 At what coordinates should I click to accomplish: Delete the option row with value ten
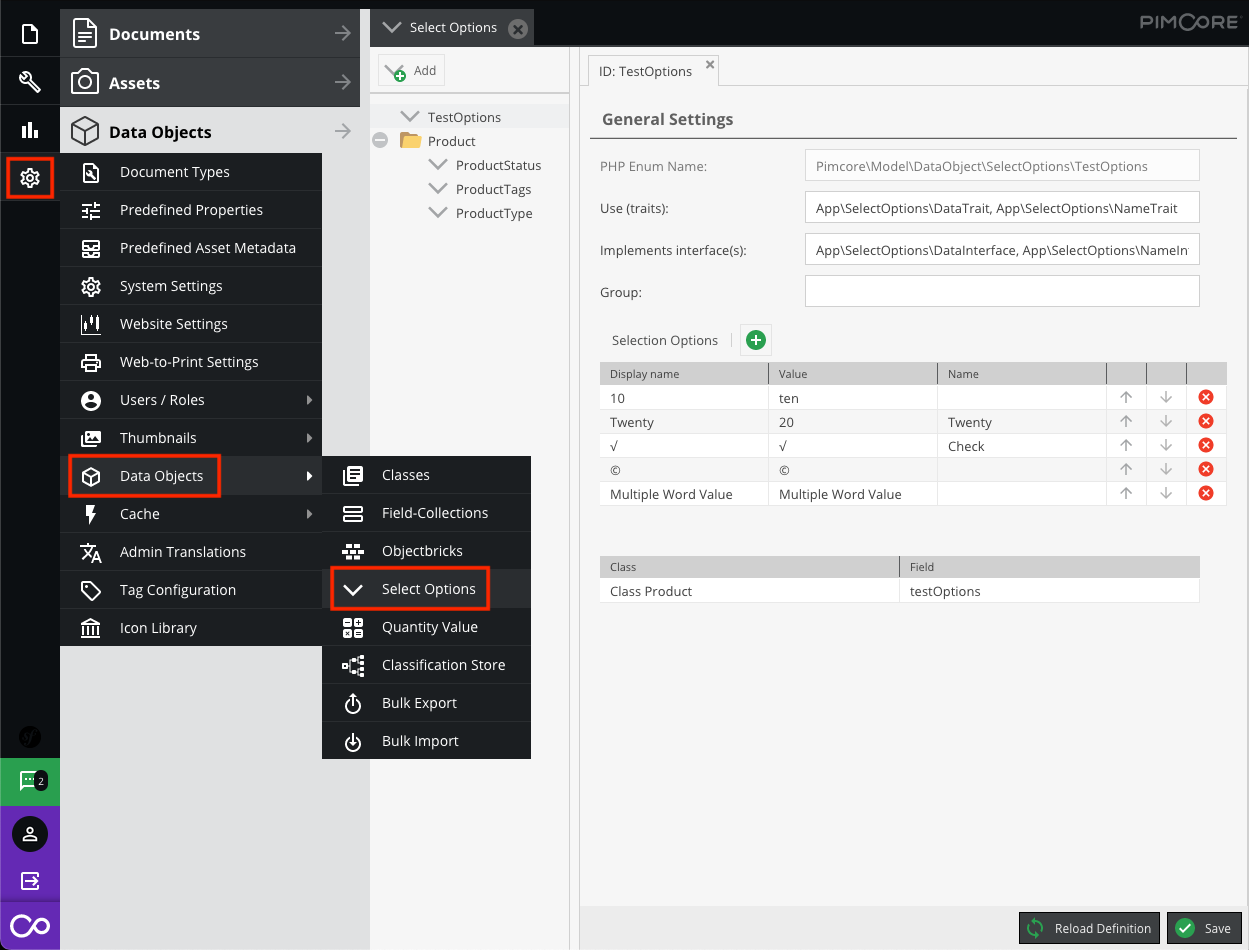click(x=1206, y=398)
